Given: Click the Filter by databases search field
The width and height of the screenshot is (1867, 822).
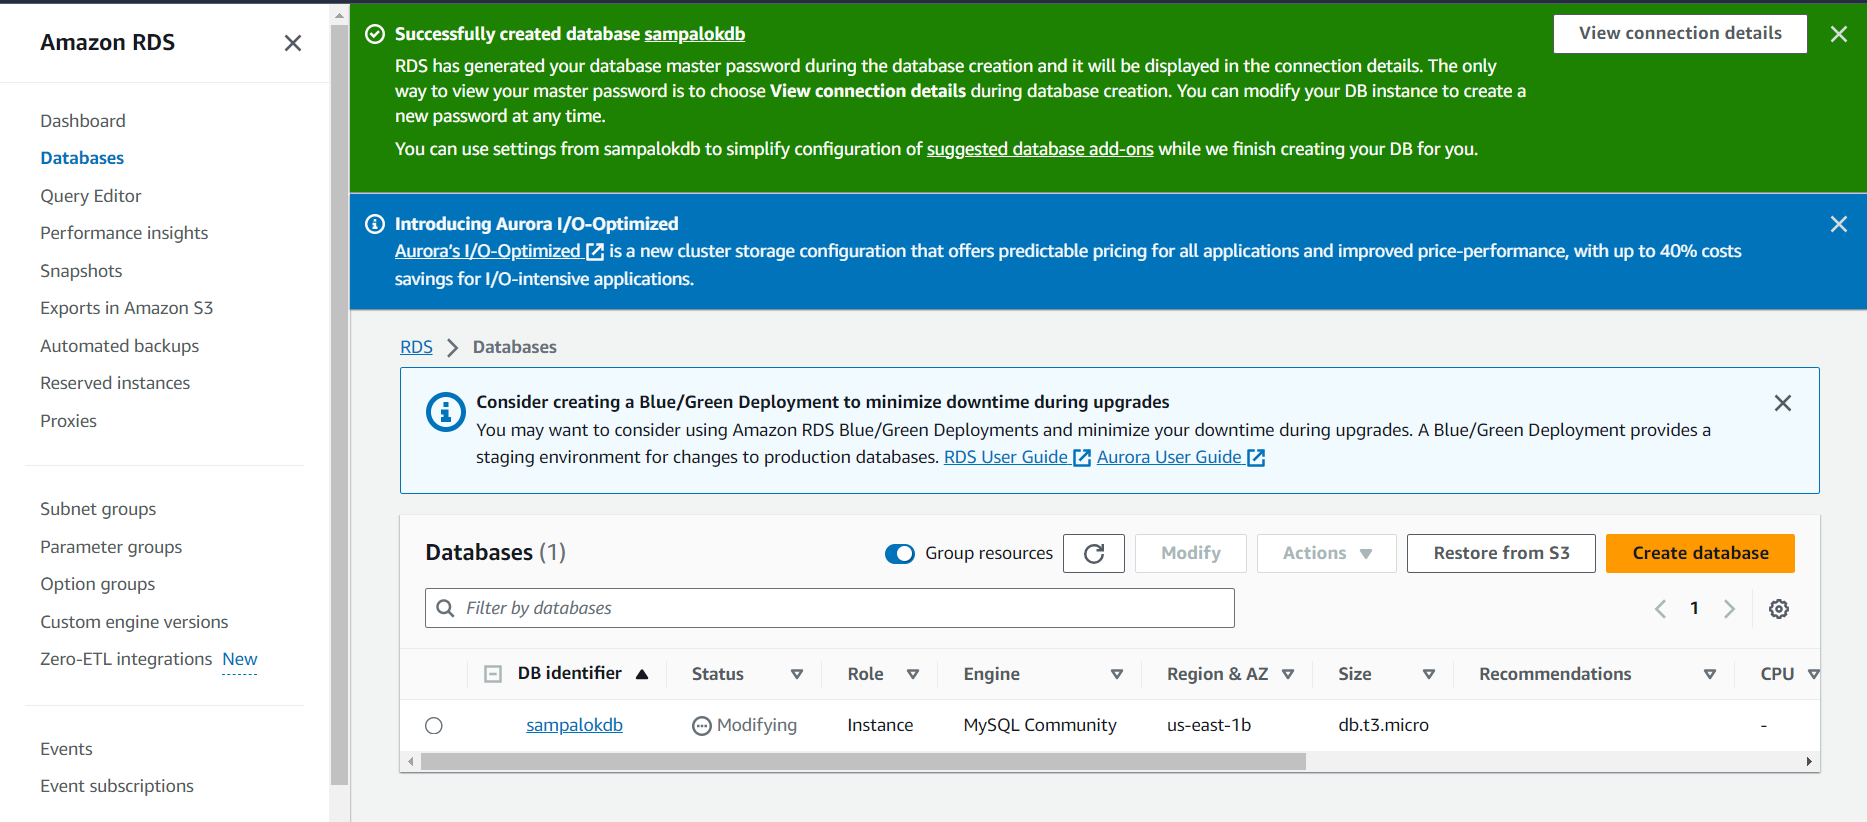Looking at the screenshot, I should tap(830, 608).
